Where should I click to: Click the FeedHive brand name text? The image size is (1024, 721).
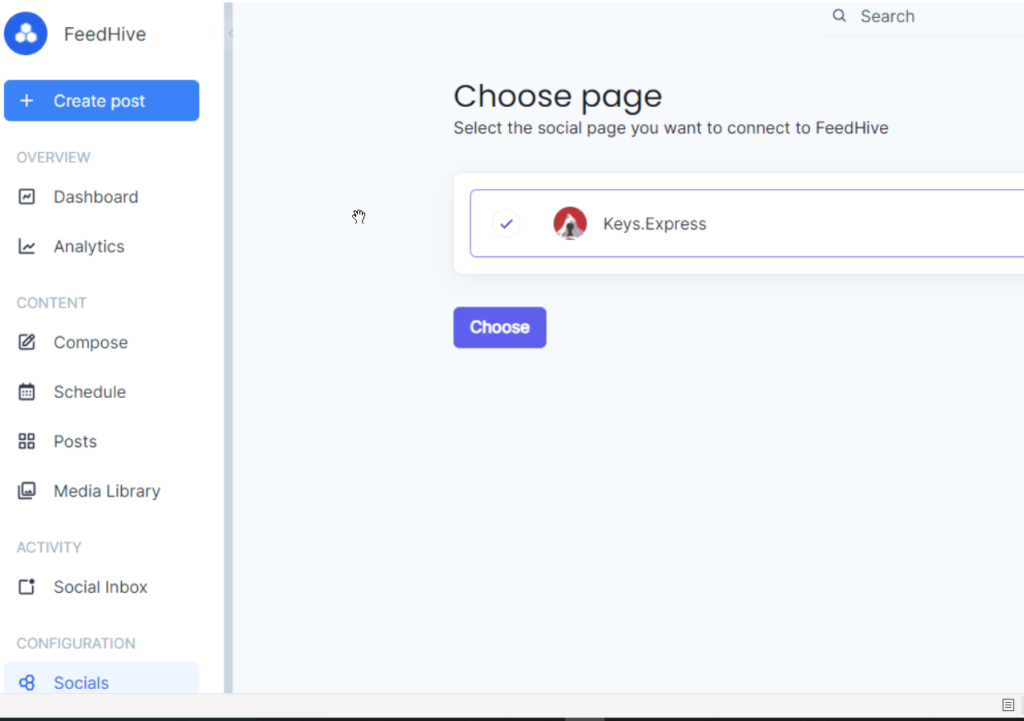(x=105, y=34)
